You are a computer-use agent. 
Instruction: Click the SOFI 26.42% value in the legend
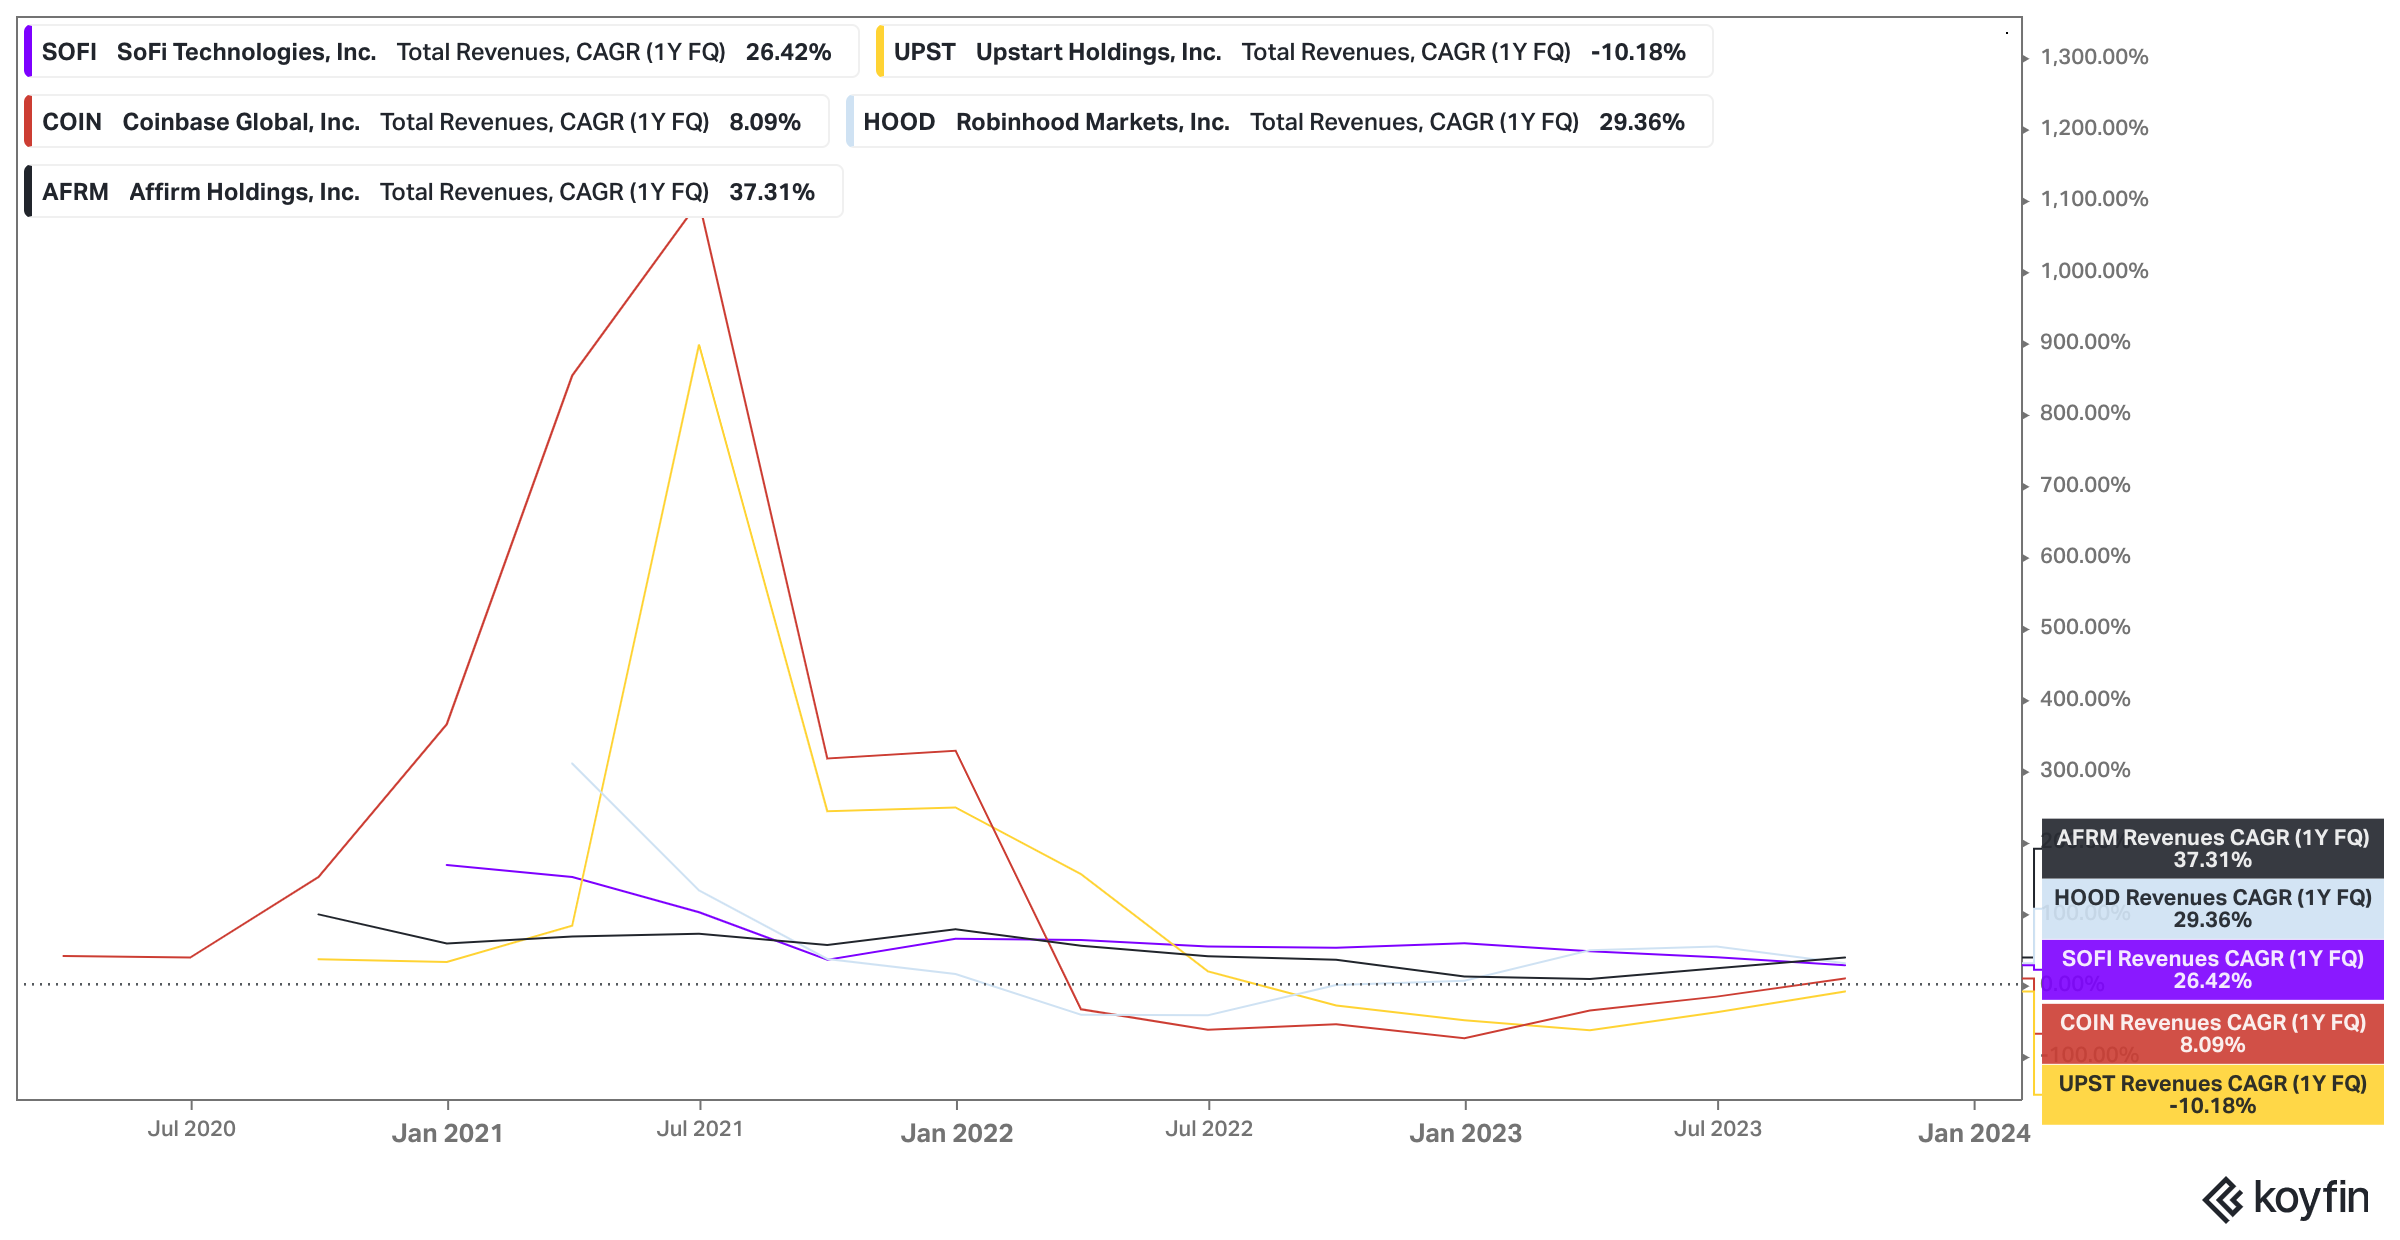788,52
